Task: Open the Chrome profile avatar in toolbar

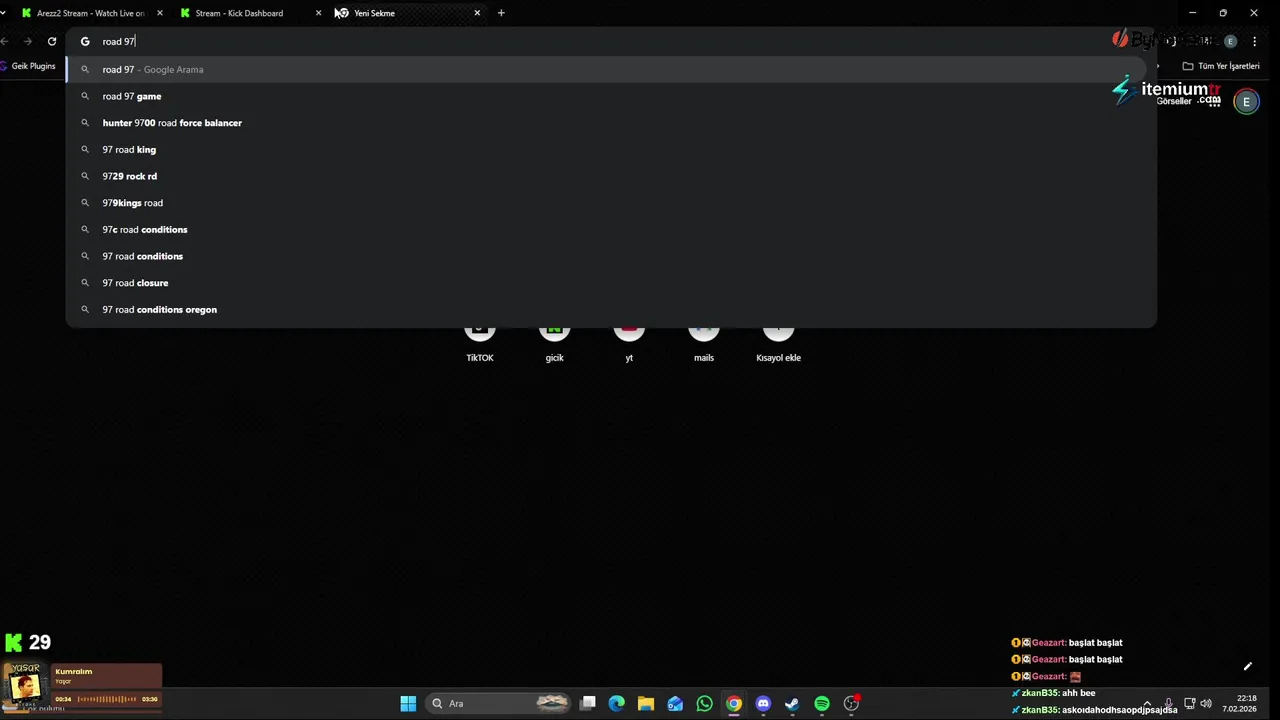Action: tap(1230, 41)
